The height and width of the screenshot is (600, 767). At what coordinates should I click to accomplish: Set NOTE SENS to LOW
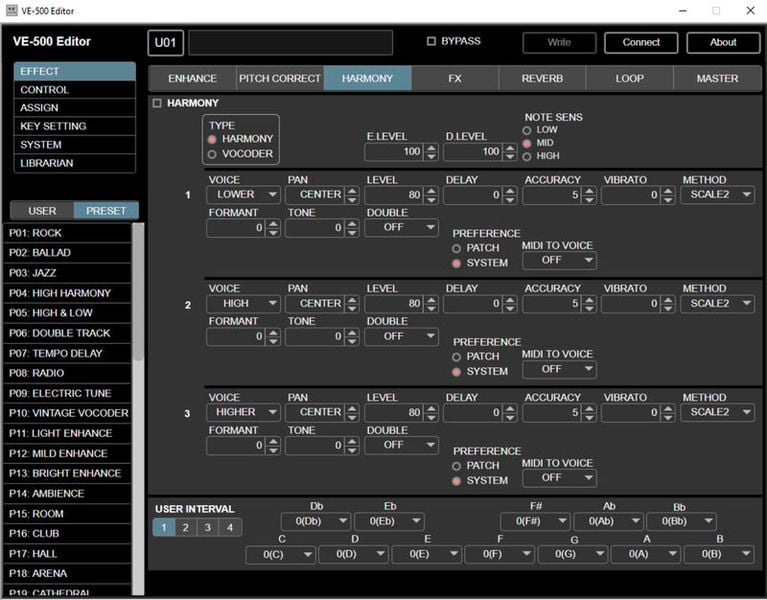(527, 131)
